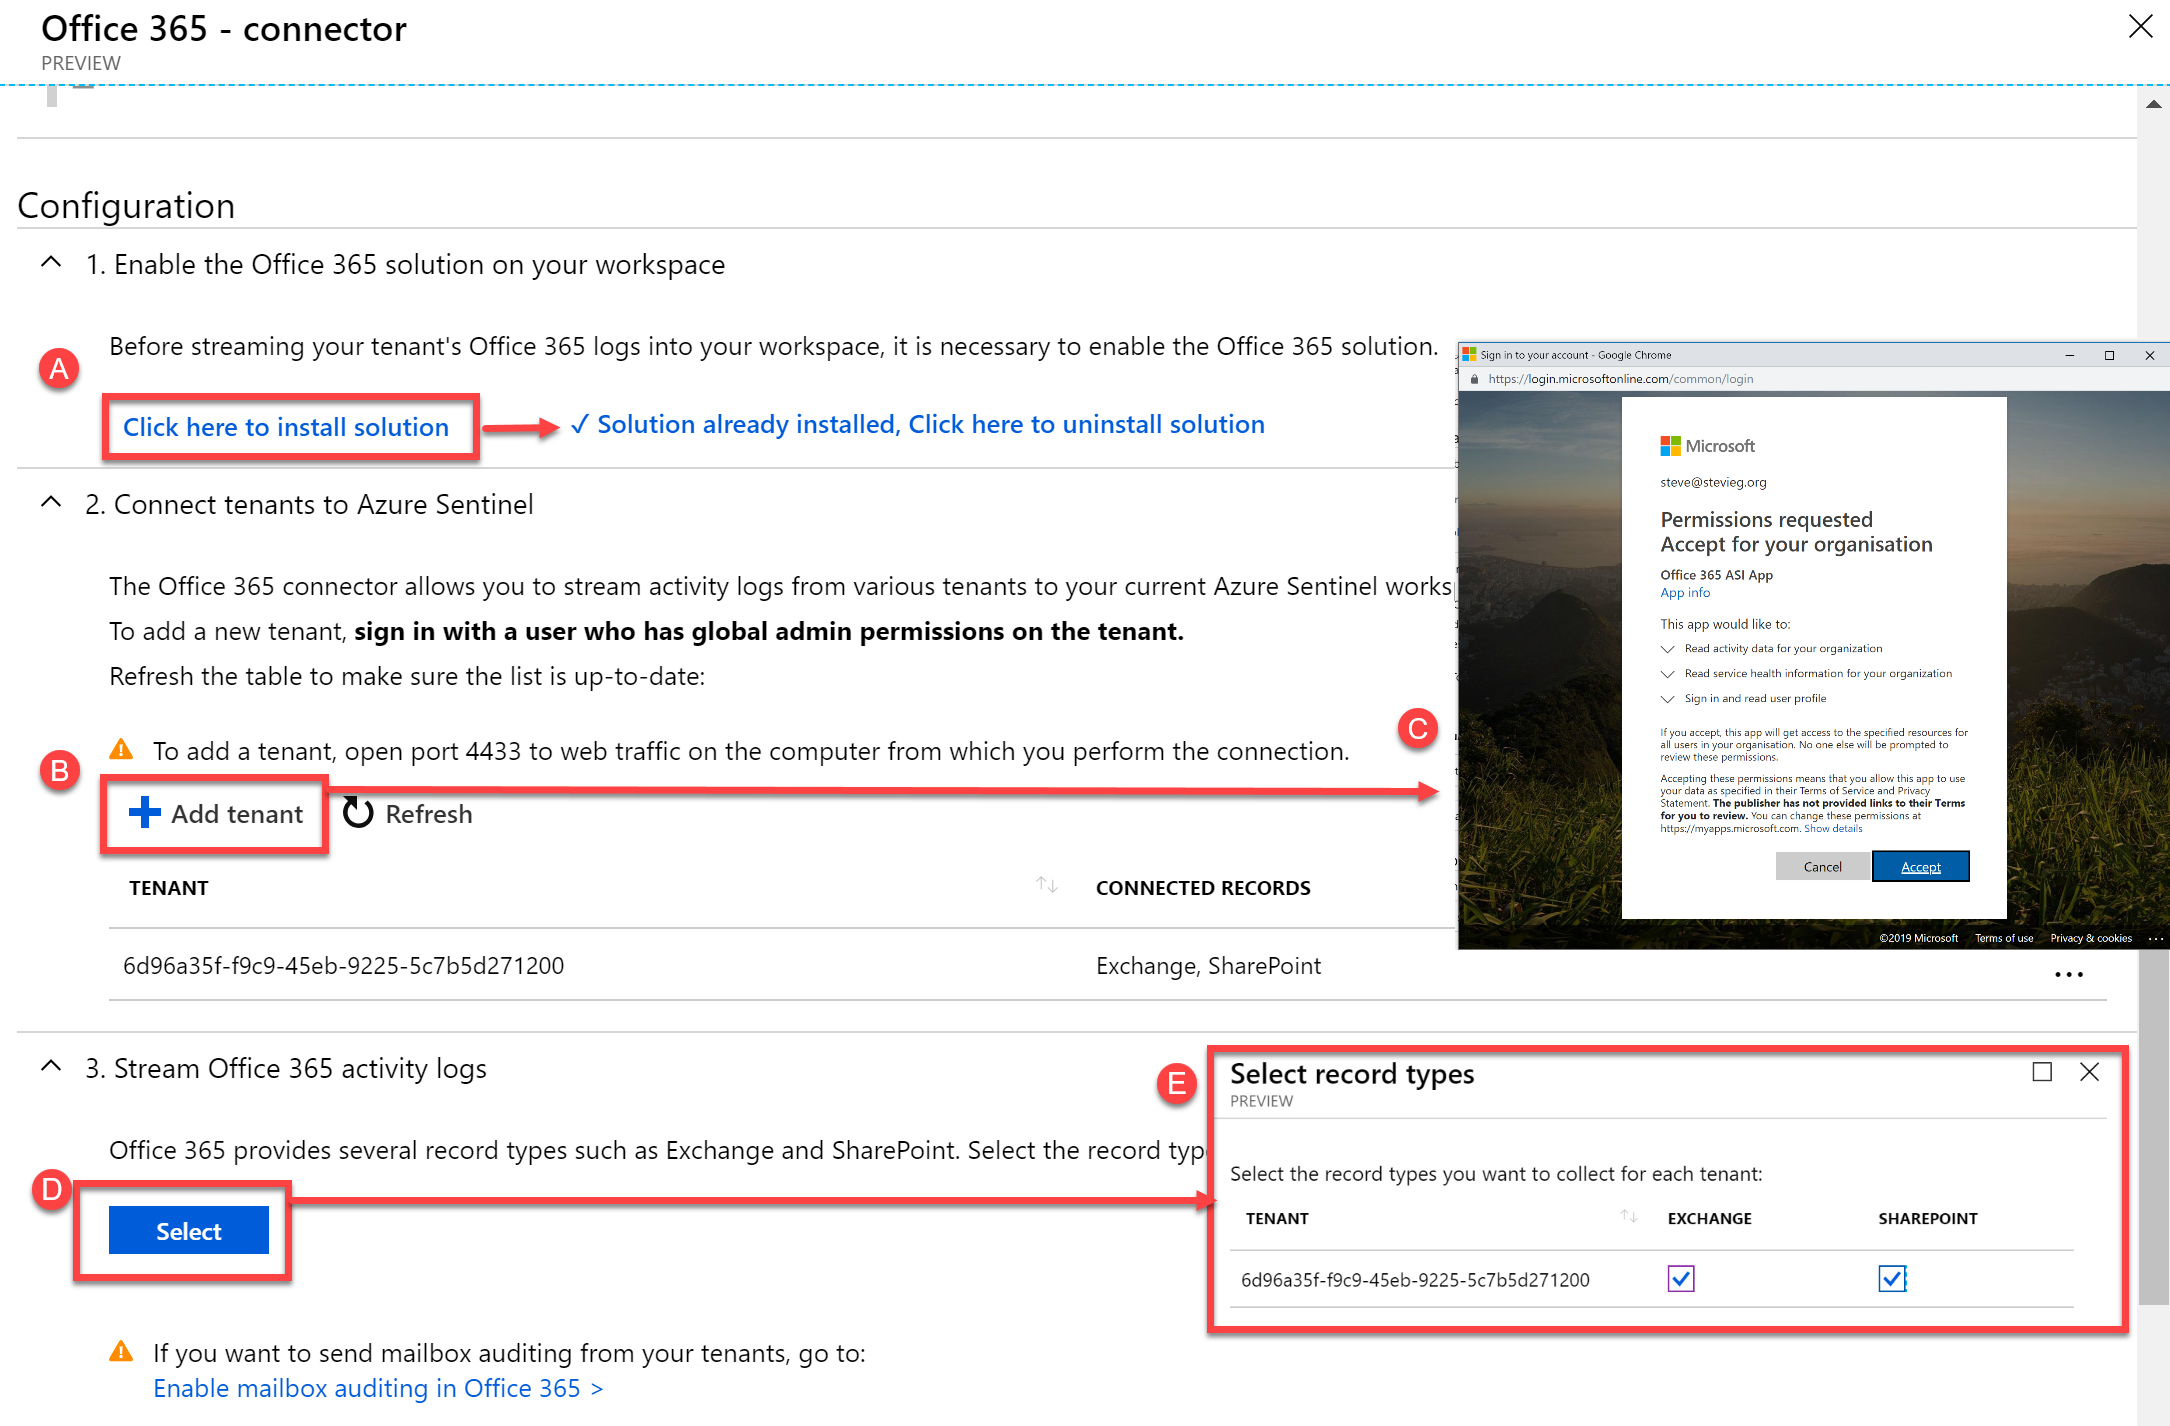This screenshot has height=1426, width=2170.
Task: Toggle the Exchange checkbox for the tenant
Action: (1681, 1278)
